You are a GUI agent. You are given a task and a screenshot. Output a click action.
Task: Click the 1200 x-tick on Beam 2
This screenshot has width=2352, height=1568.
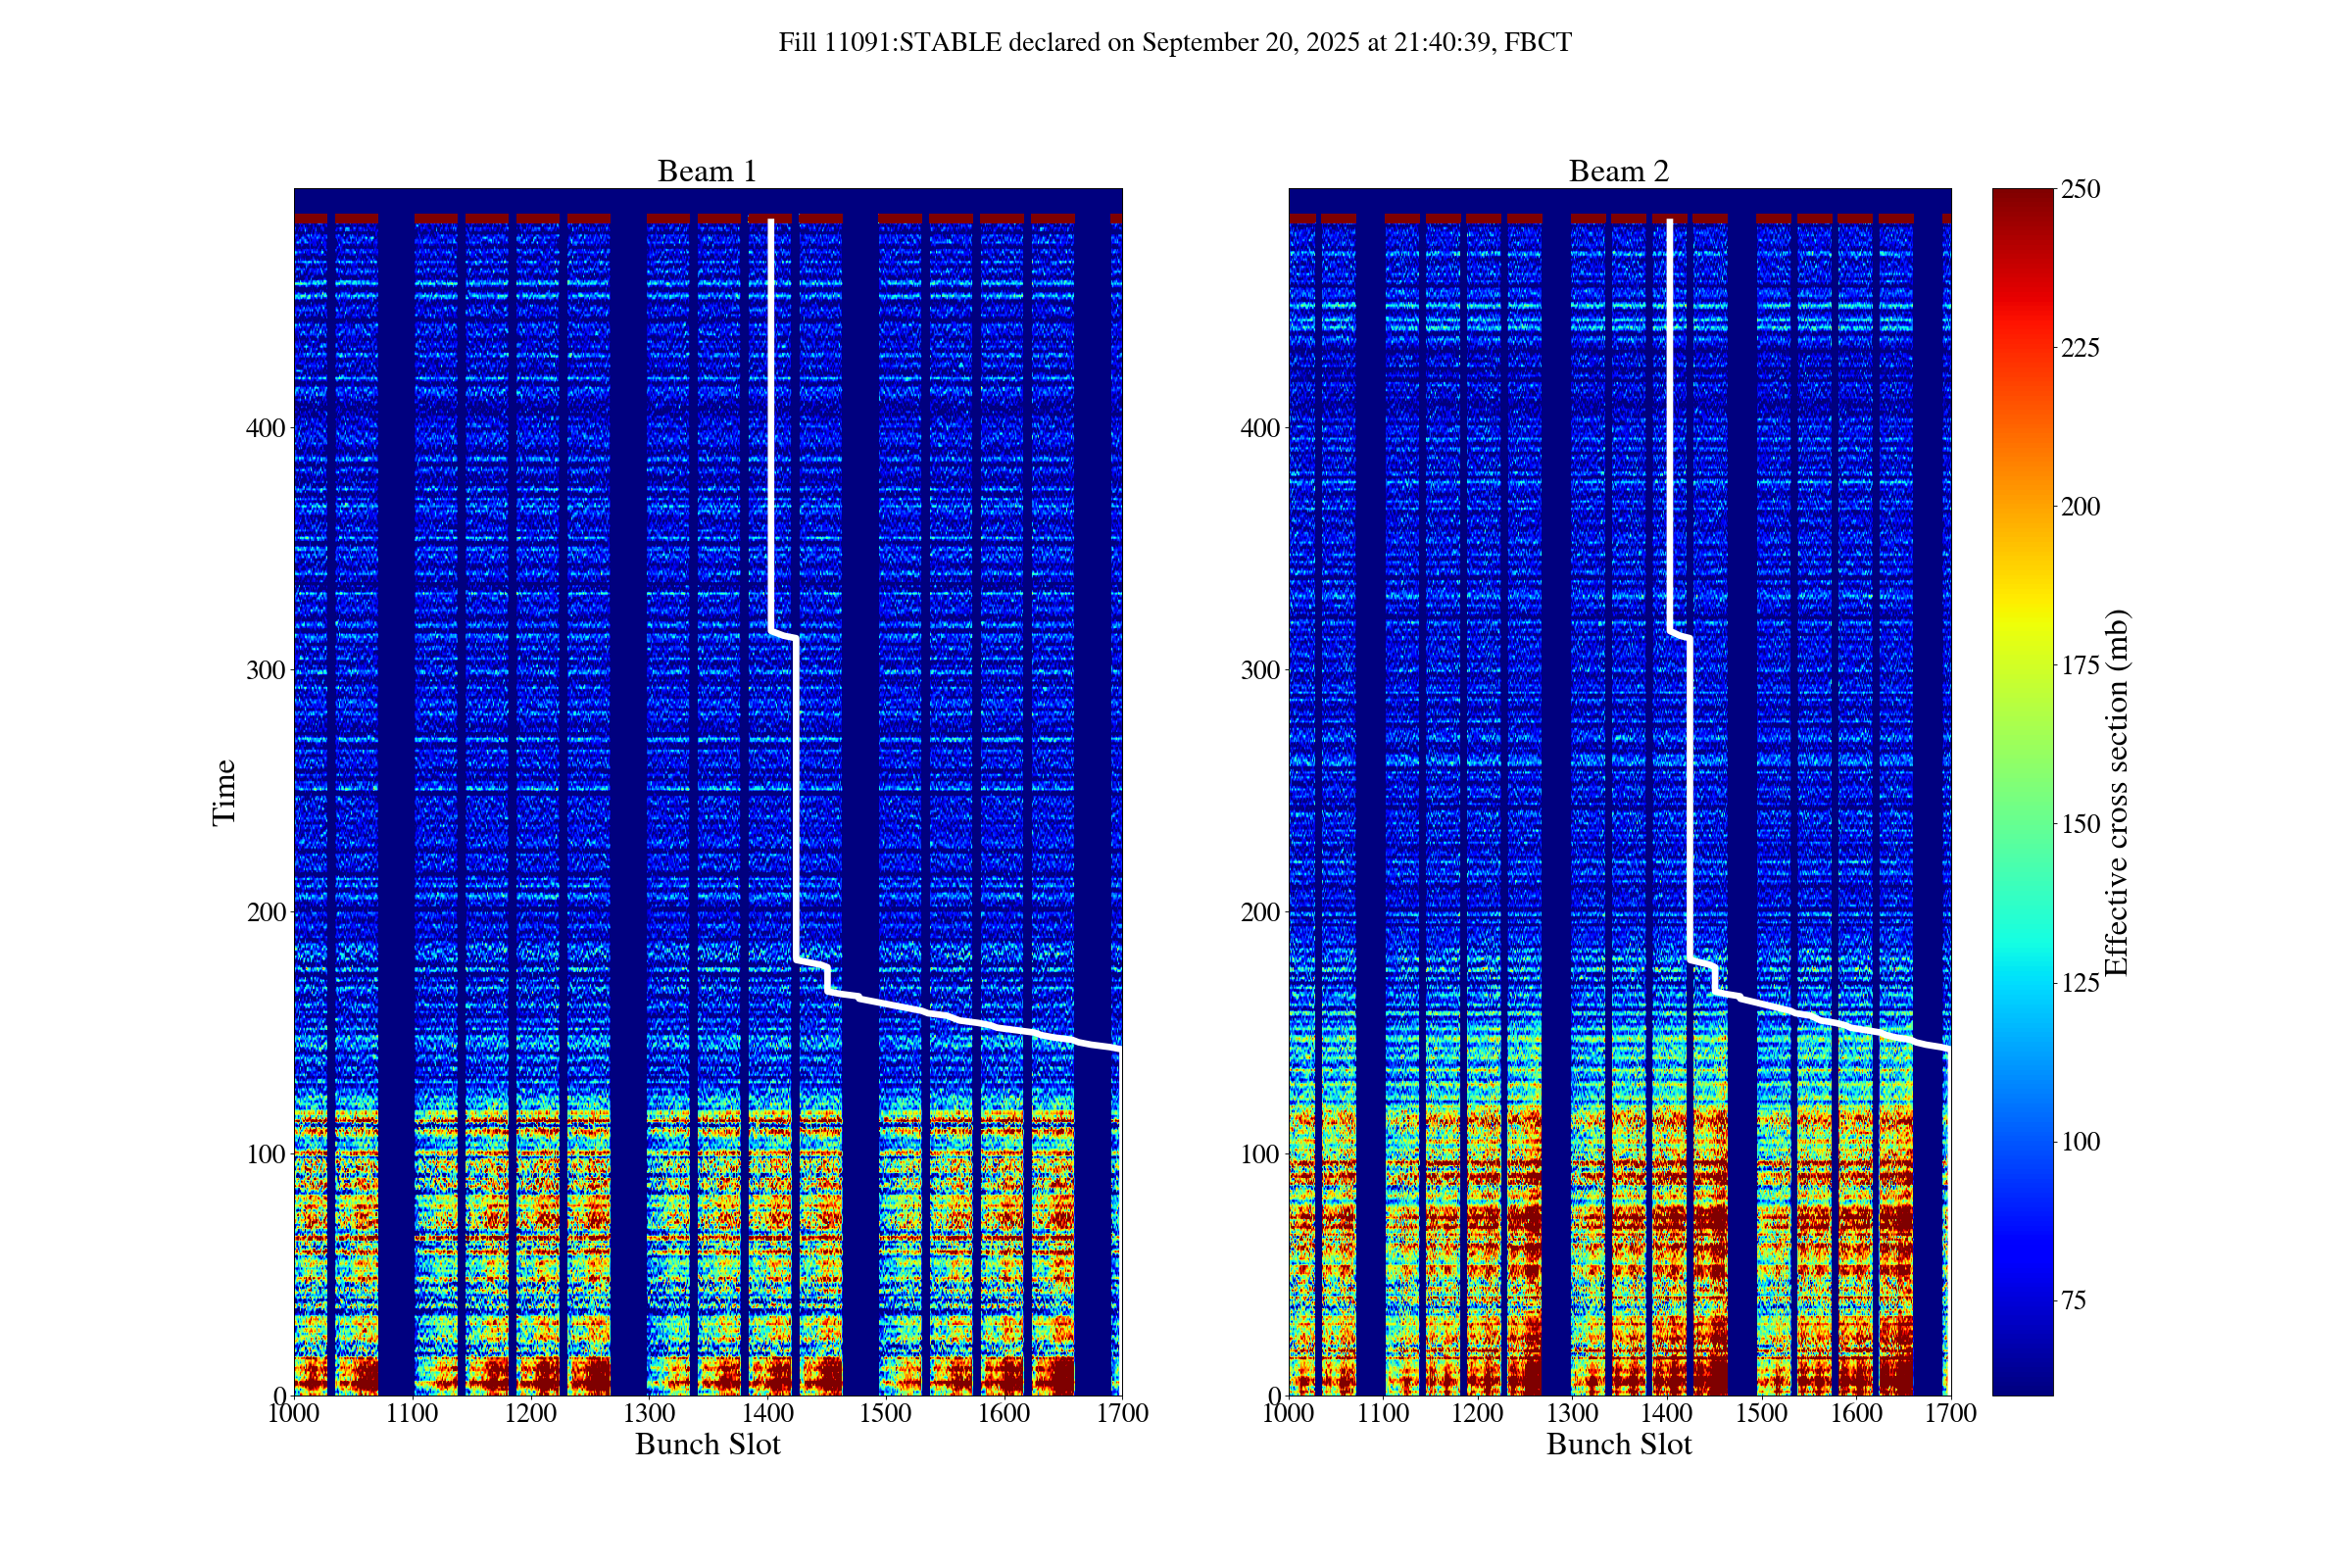1477,1413
